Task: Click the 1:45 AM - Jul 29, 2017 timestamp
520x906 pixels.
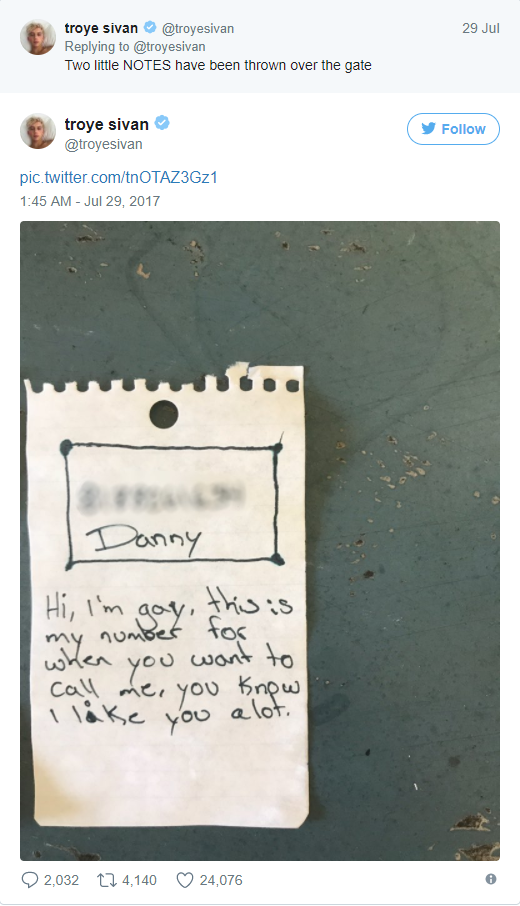Action: coord(90,201)
